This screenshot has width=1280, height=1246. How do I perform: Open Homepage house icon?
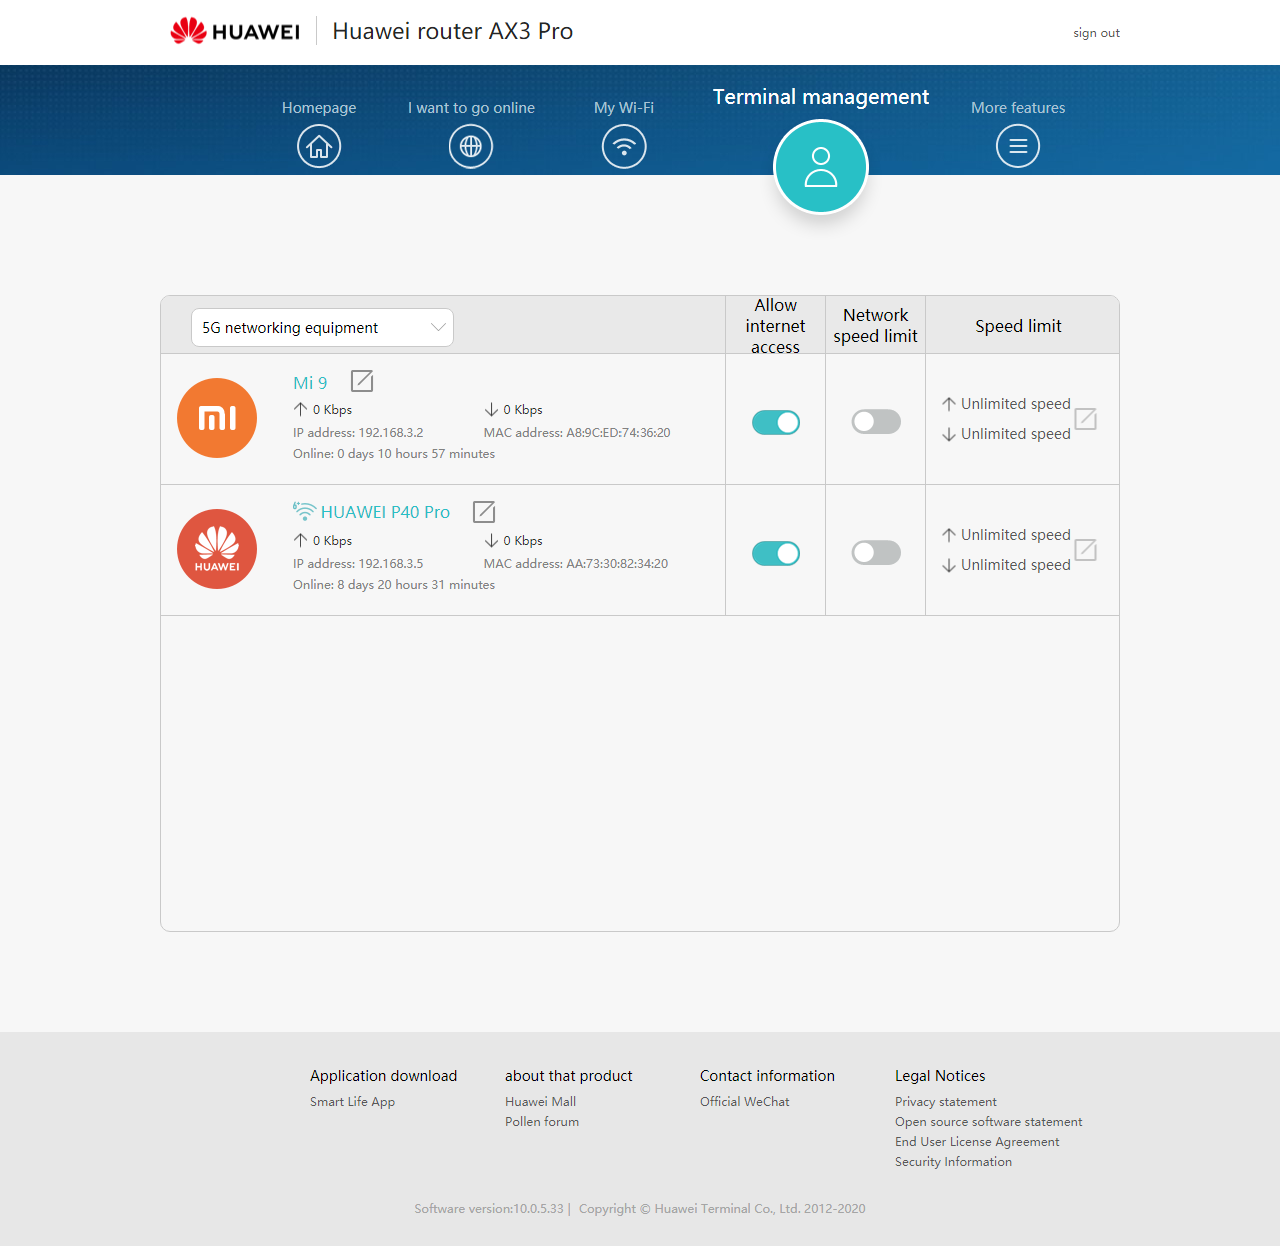(319, 147)
